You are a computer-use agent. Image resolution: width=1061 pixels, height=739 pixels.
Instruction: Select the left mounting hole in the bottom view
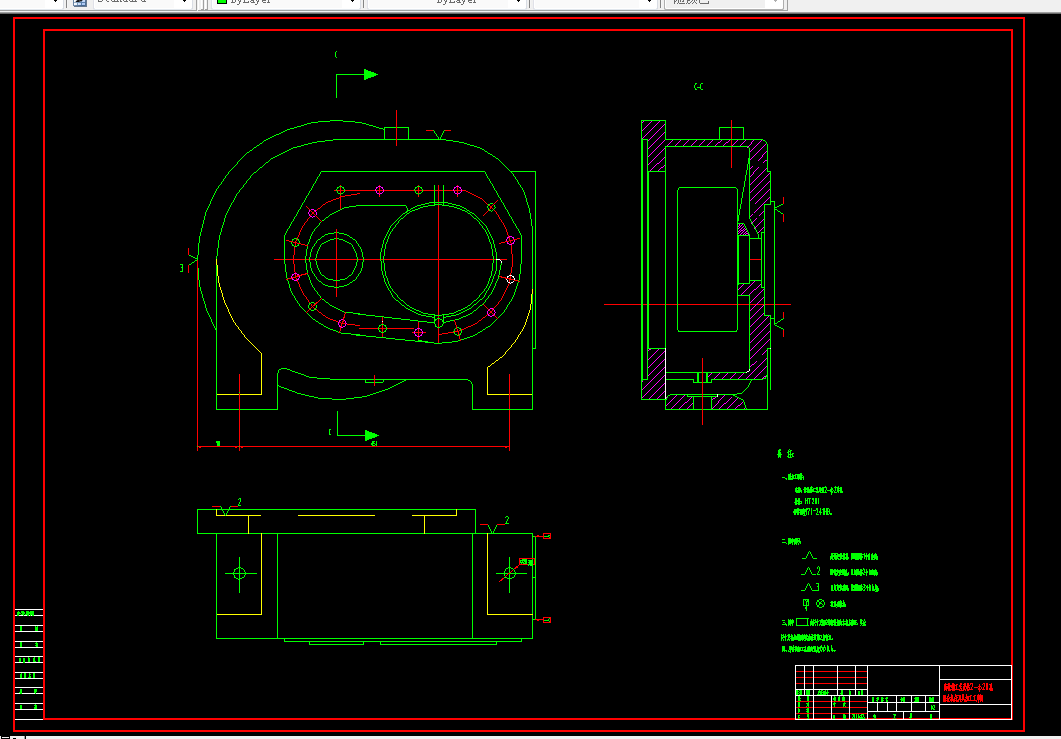(x=239, y=573)
